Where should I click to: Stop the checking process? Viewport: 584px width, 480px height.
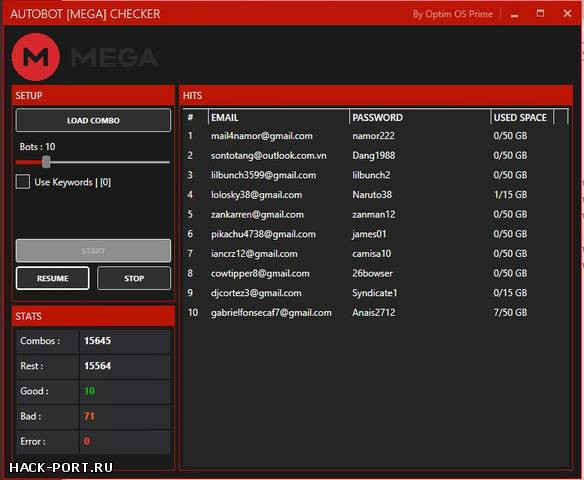tap(134, 278)
